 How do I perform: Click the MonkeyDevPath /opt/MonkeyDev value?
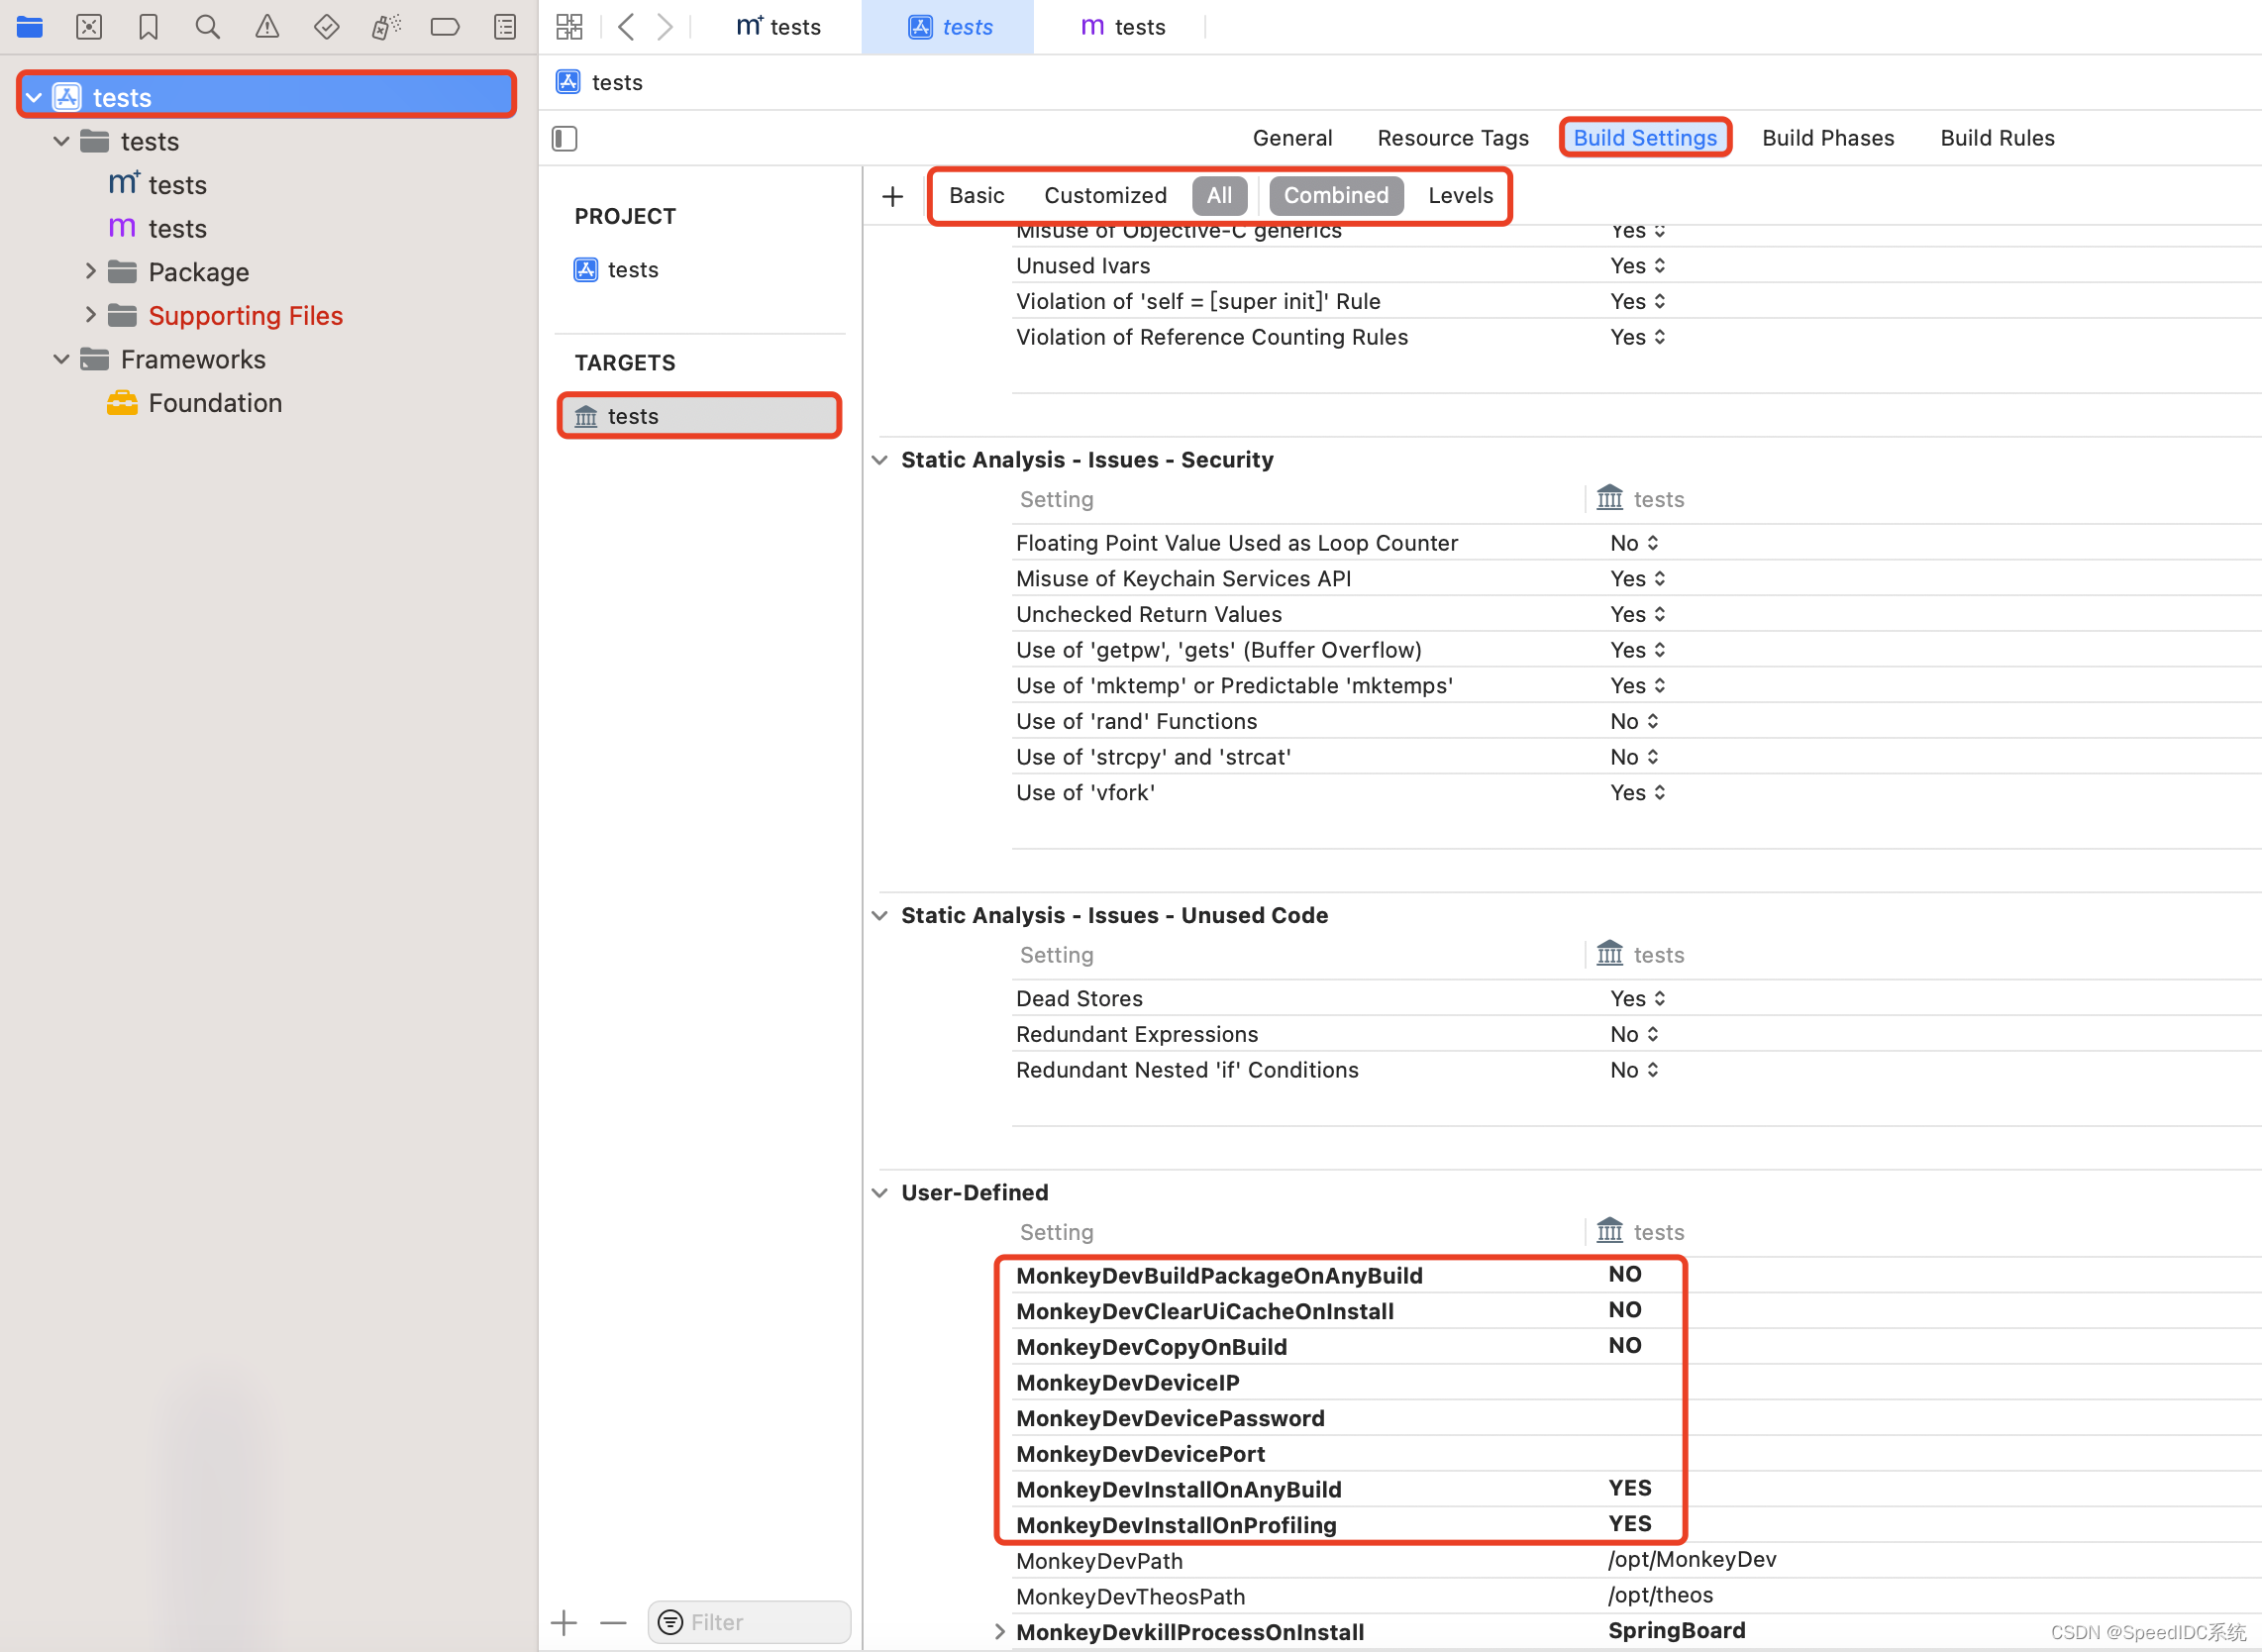tap(1692, 1560)
